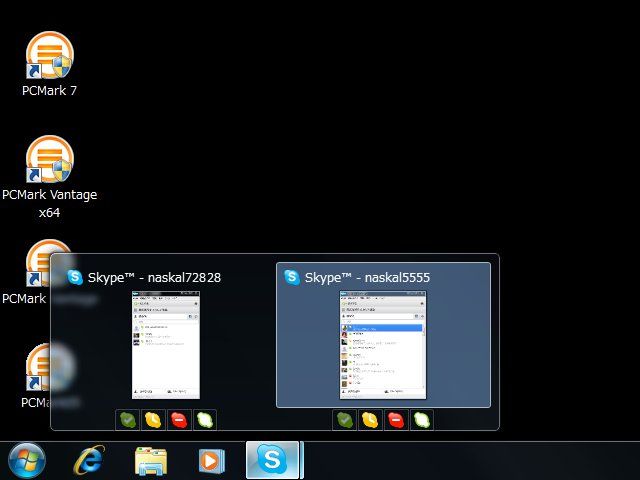Image resolution: width=640 pixels, height=480 pixels.
Task: Select the naskal72828 Skype window thumbnail
Action: click(166, 345)
